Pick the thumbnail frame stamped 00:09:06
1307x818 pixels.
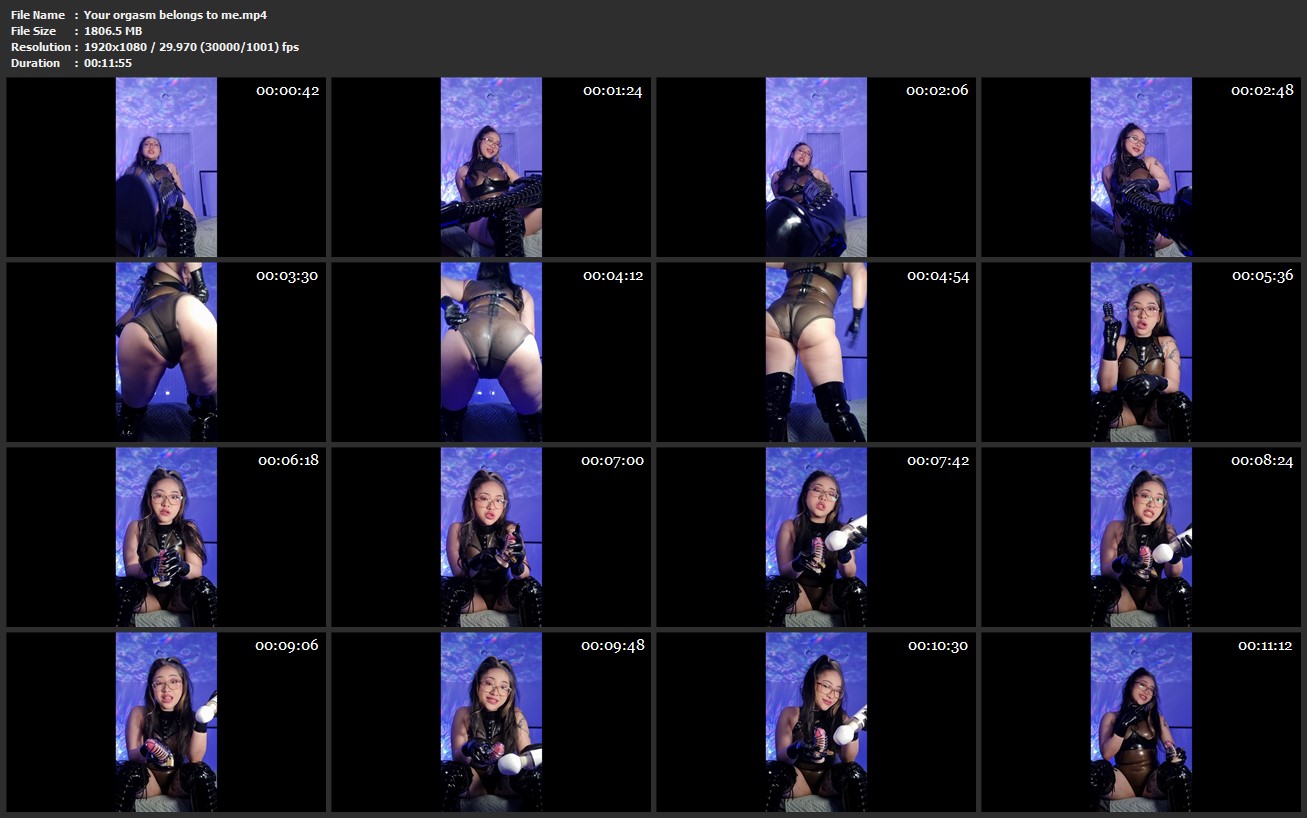pos(166,722)
